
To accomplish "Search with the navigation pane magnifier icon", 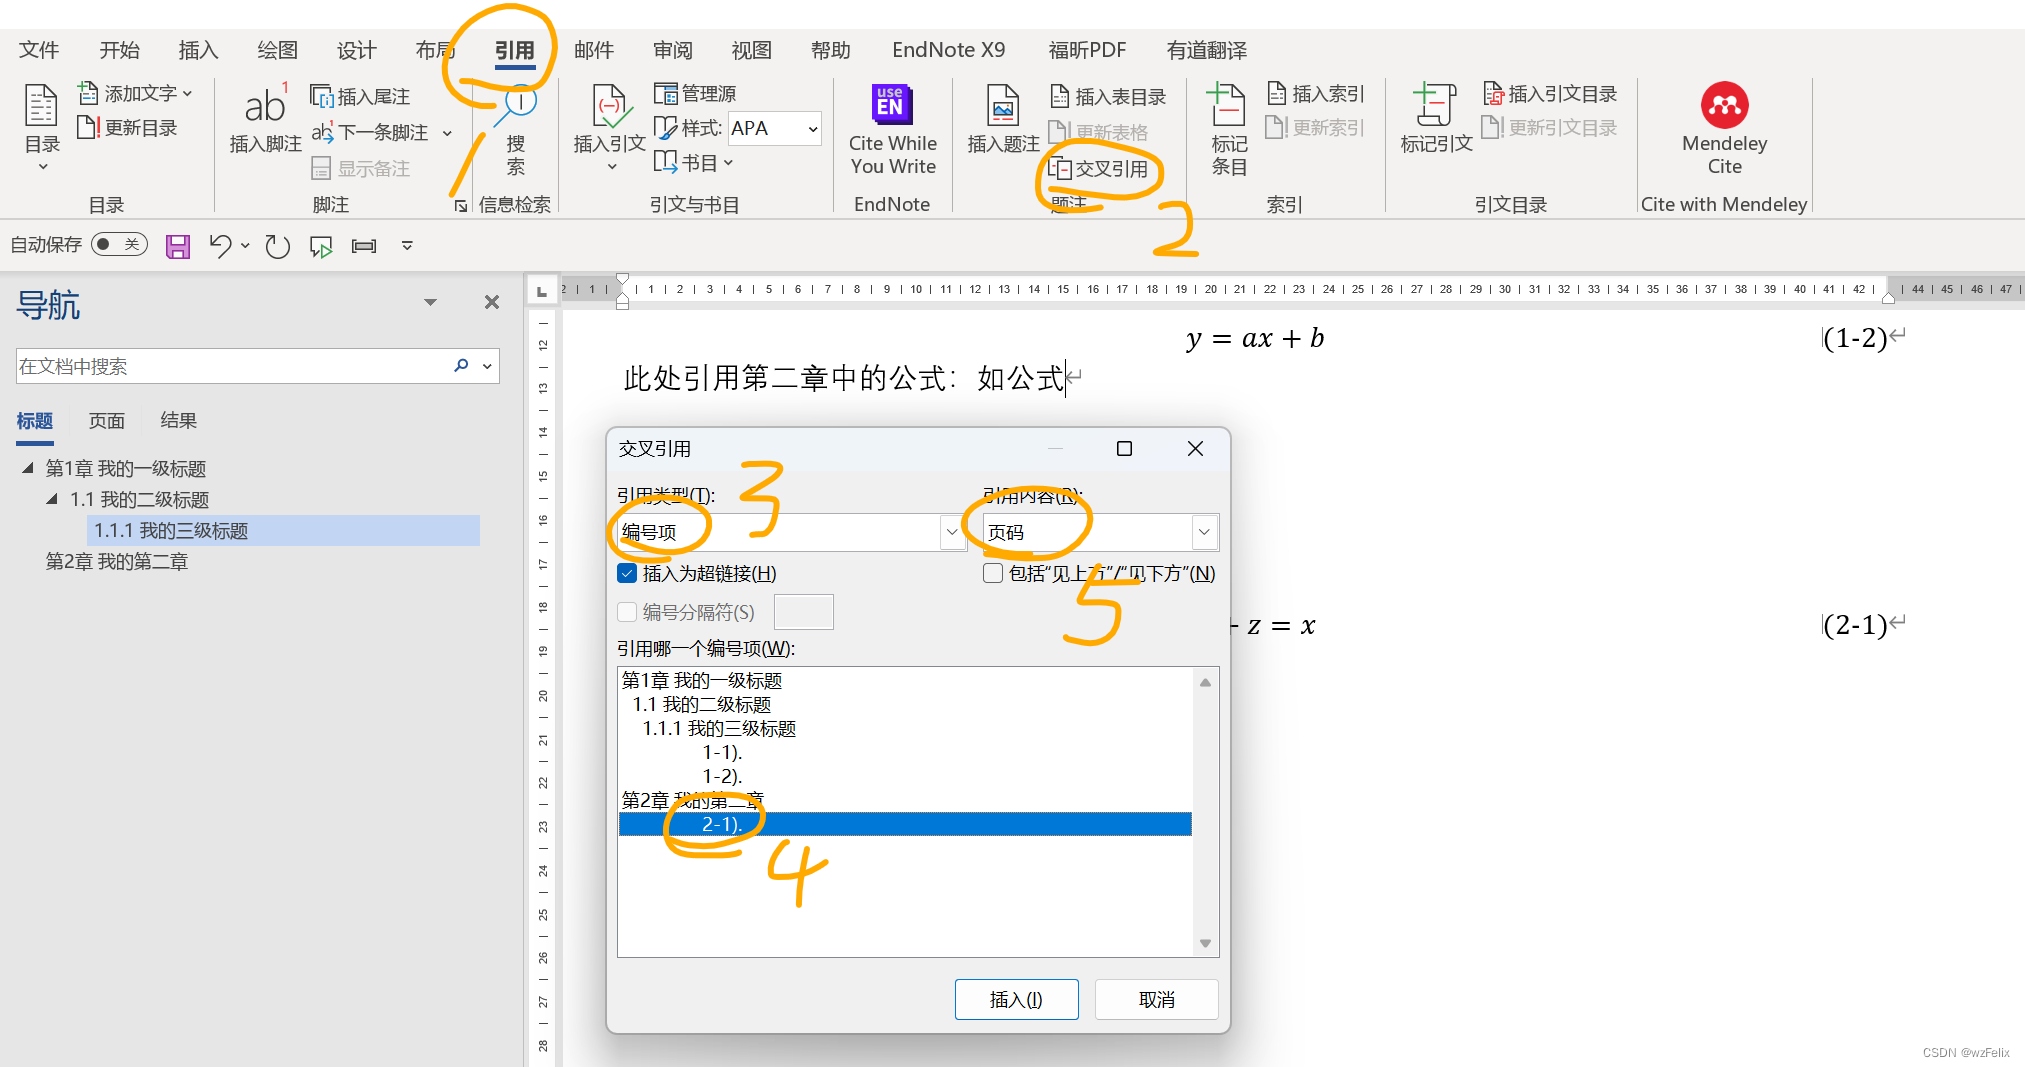I will pos(461,366).
